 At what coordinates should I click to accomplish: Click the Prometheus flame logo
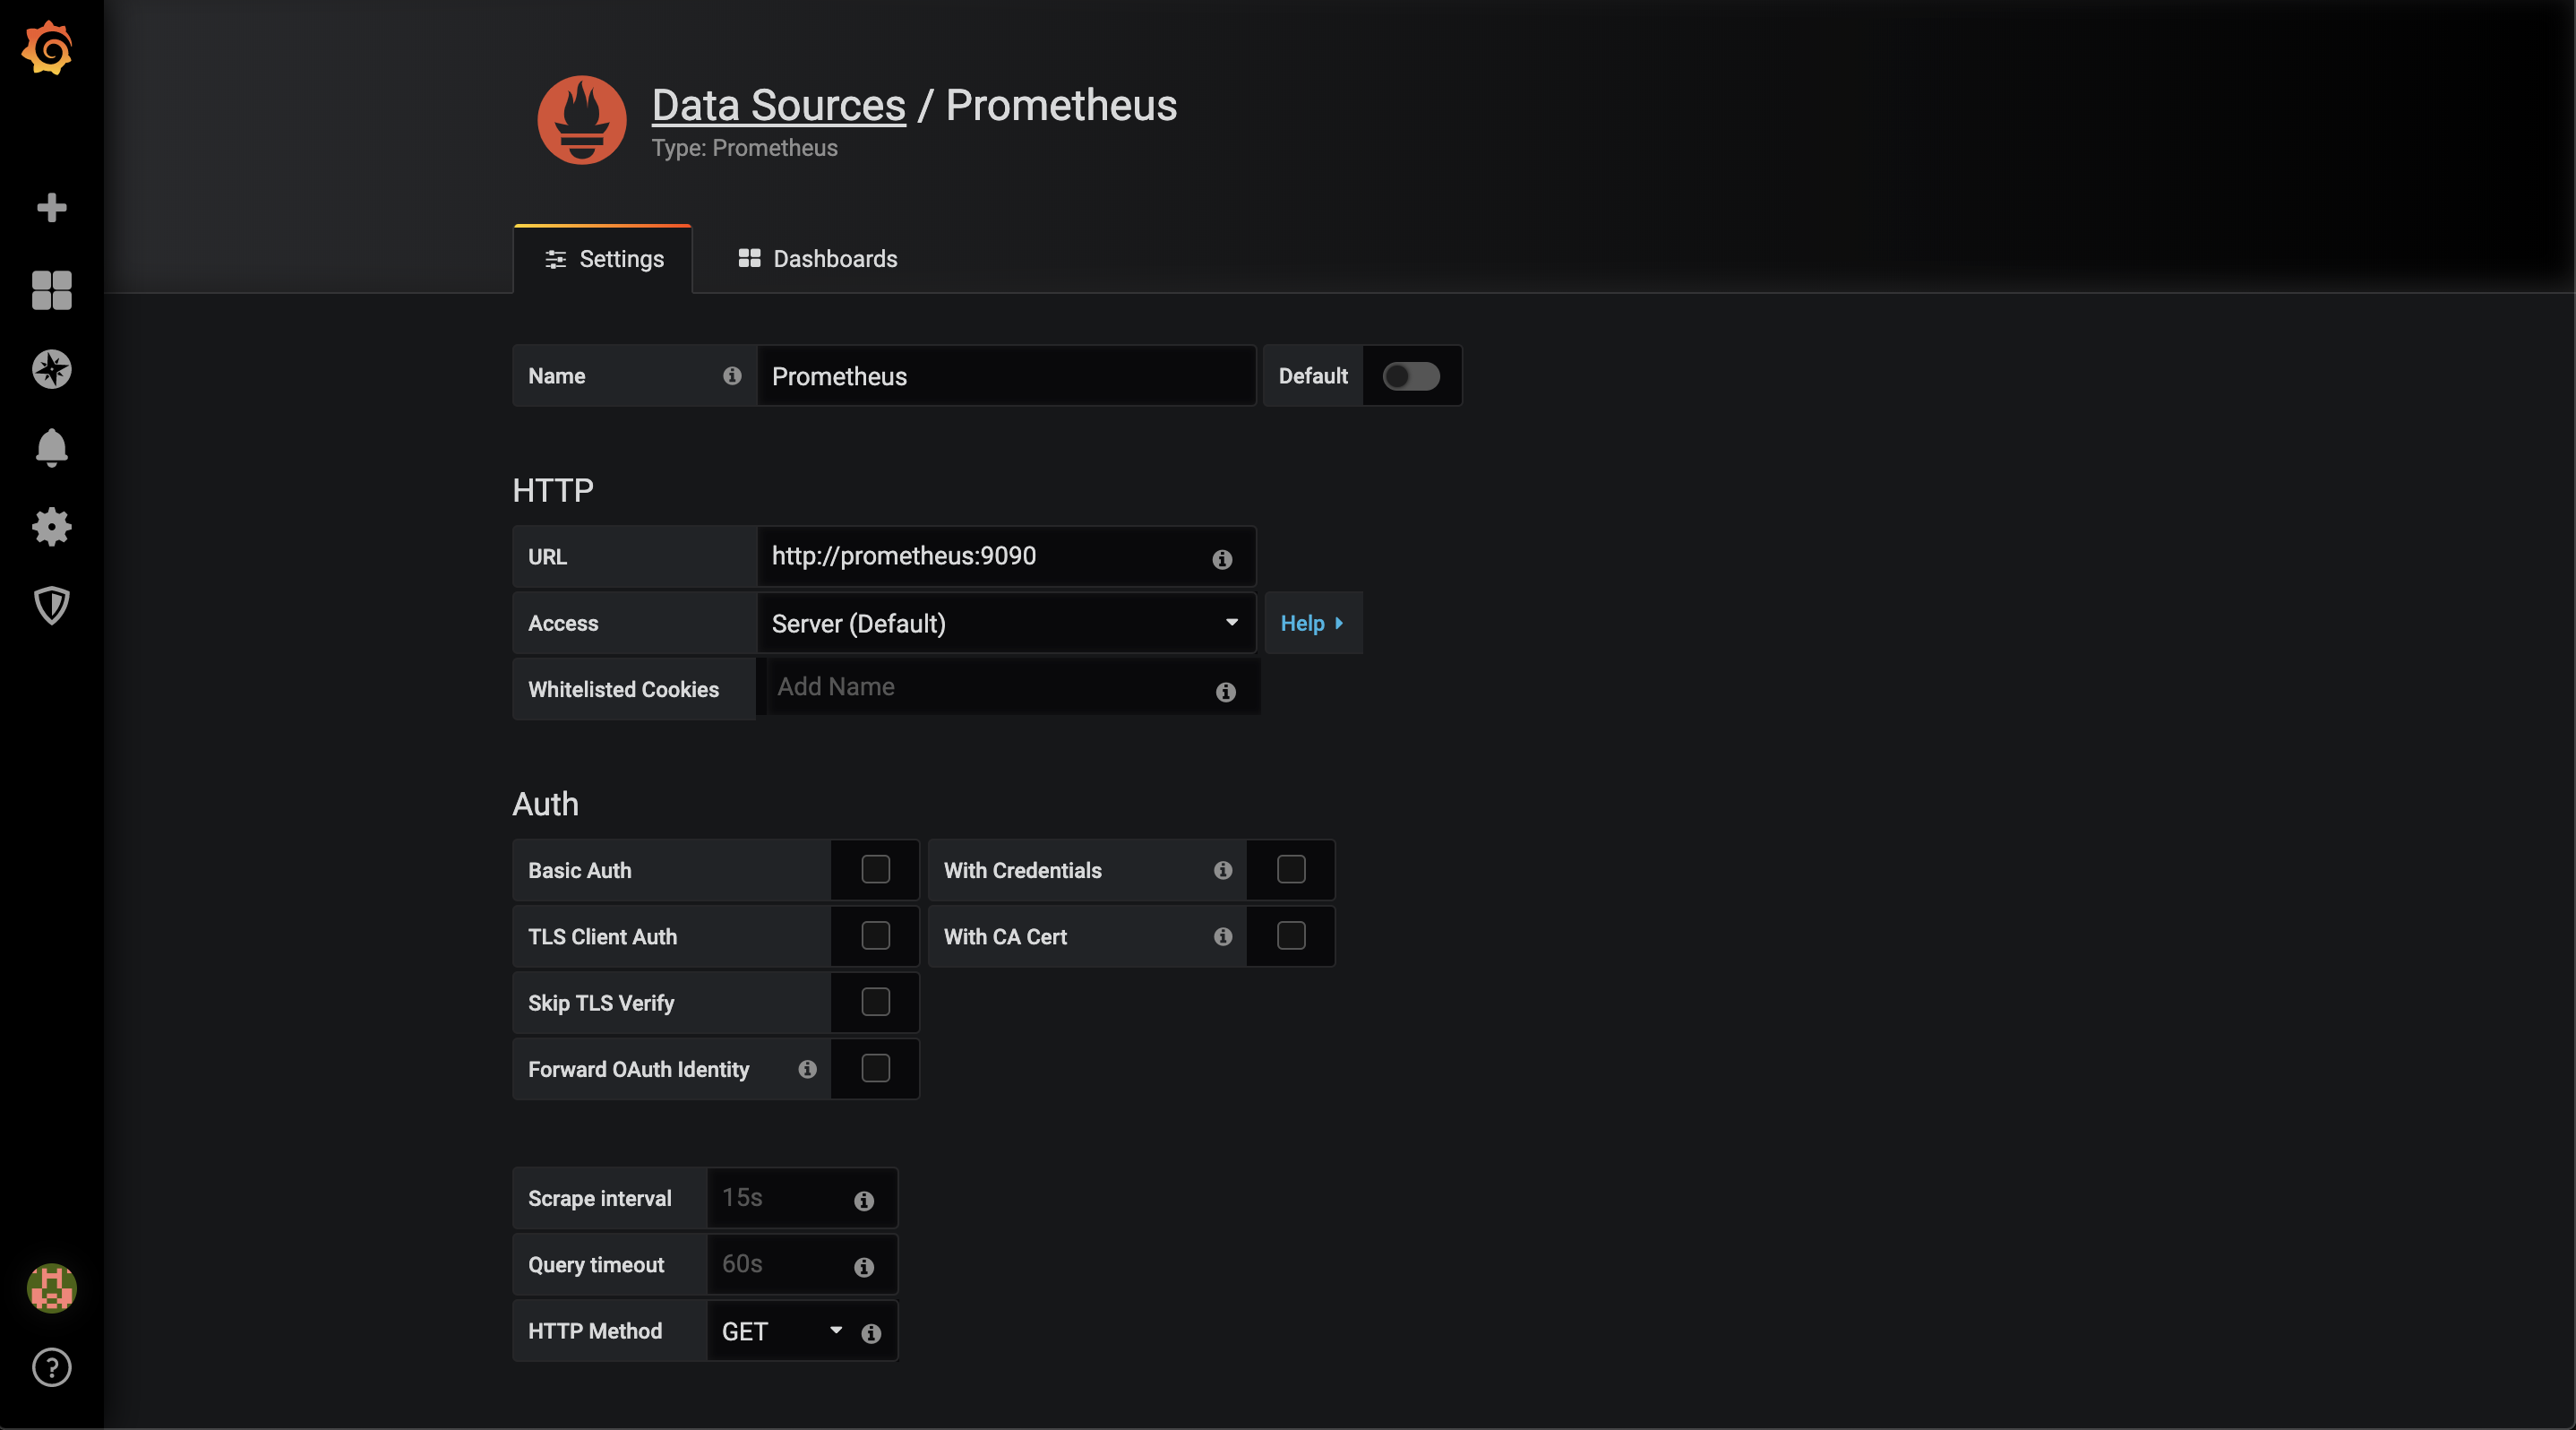pos(582,120)
